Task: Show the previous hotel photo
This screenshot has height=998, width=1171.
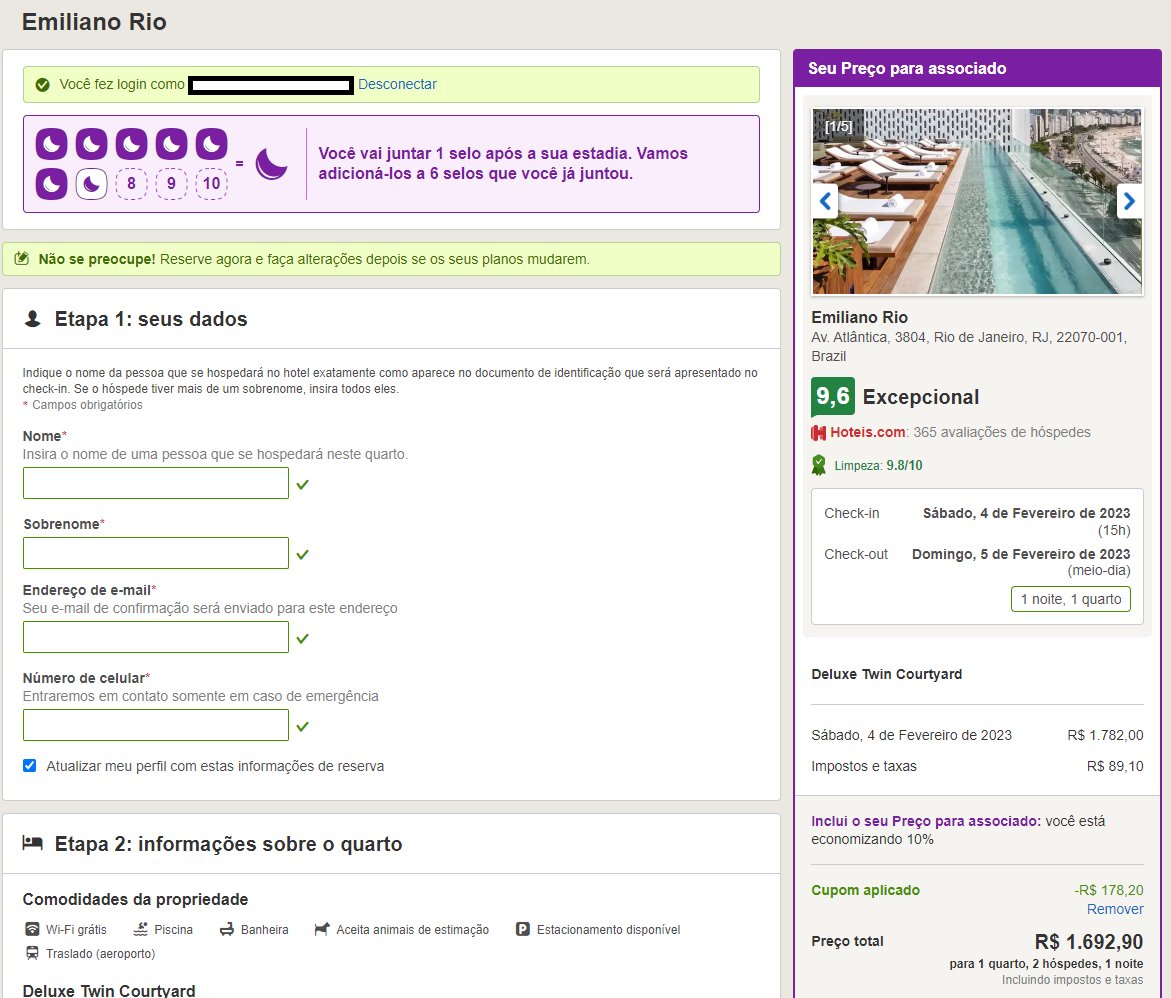Action: tap(825, 201)
